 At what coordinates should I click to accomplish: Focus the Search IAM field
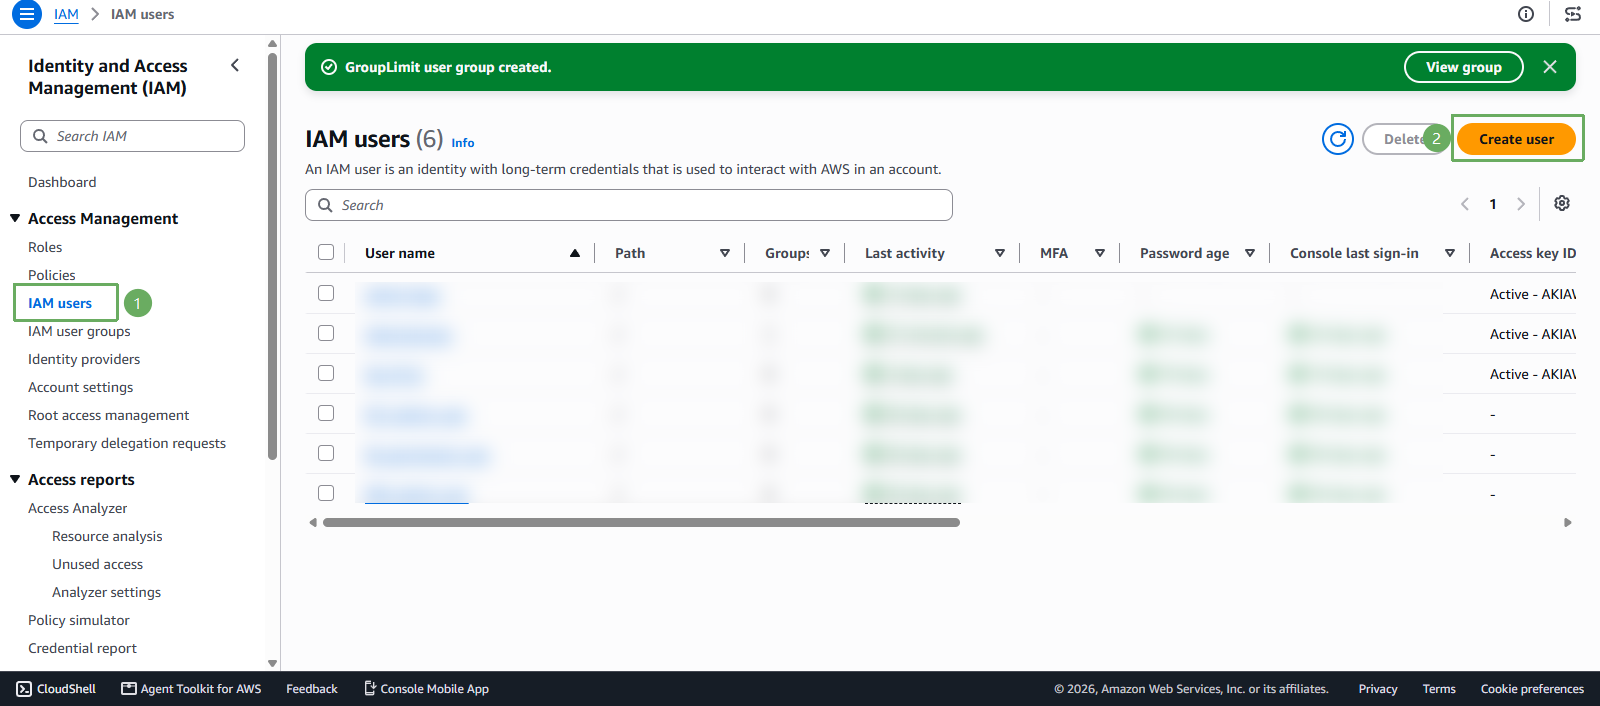click(132, 136)
